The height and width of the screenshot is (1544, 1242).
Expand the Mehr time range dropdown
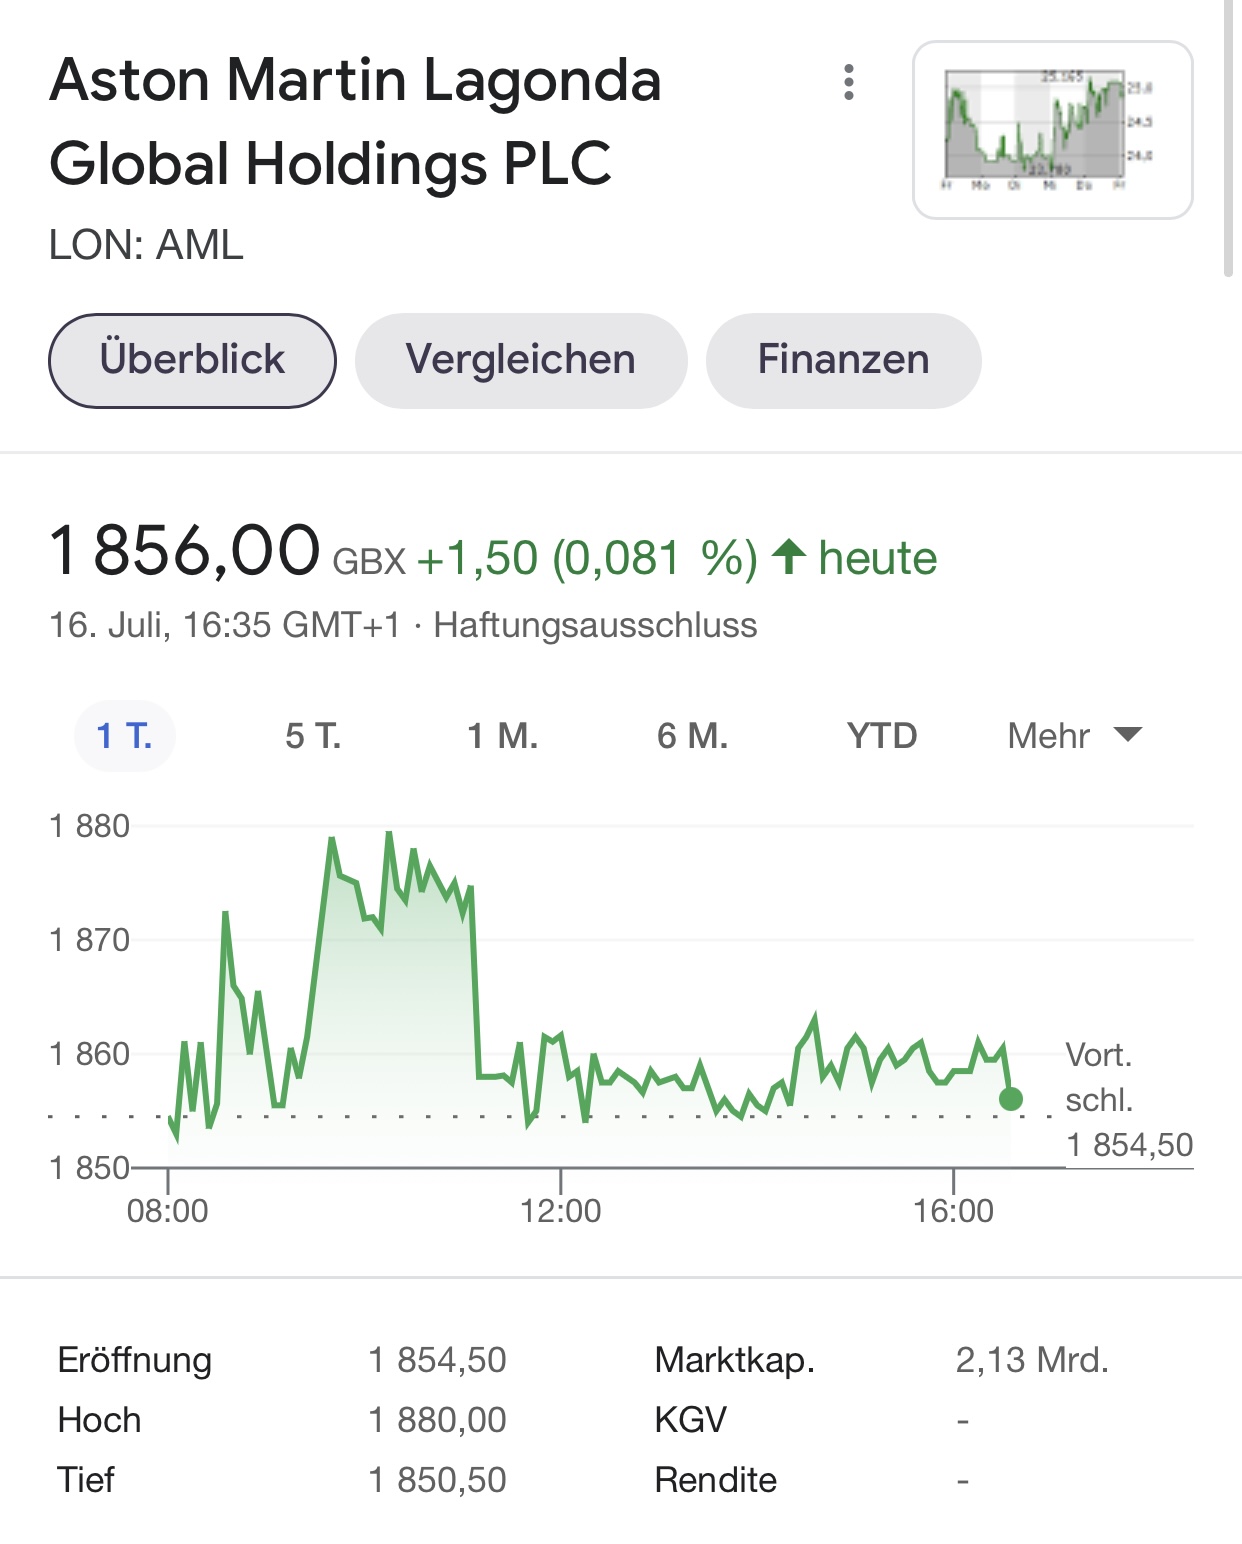tap(1050, 736)
